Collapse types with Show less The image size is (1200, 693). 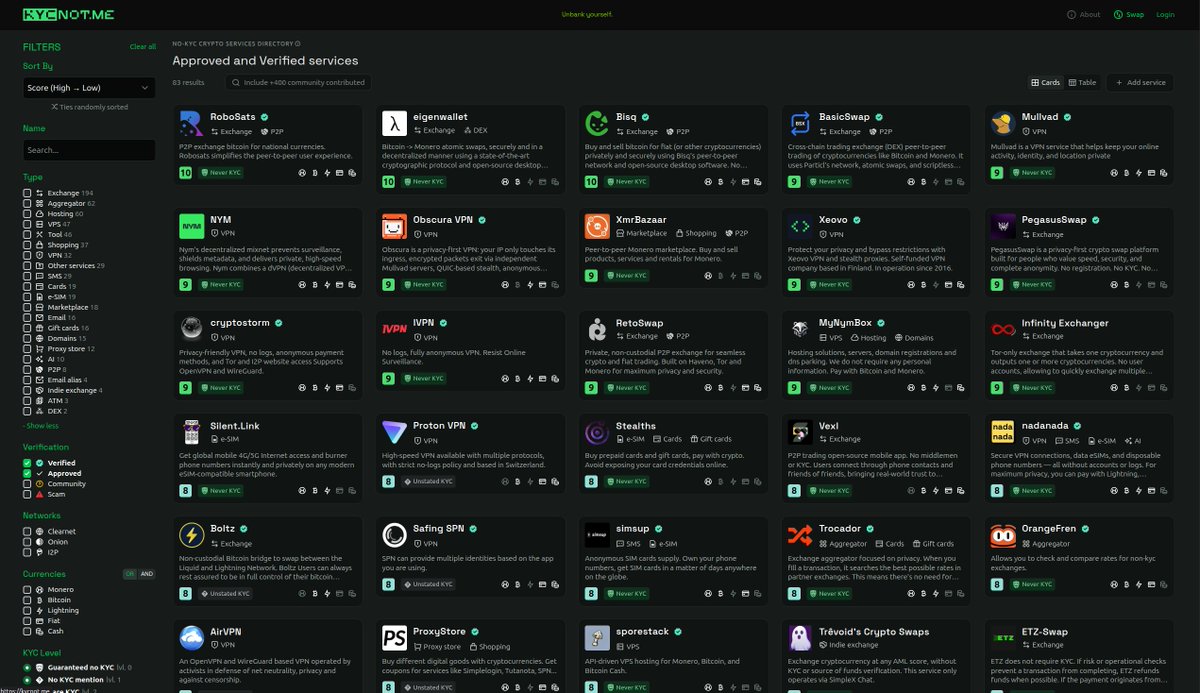click(41, 426)
